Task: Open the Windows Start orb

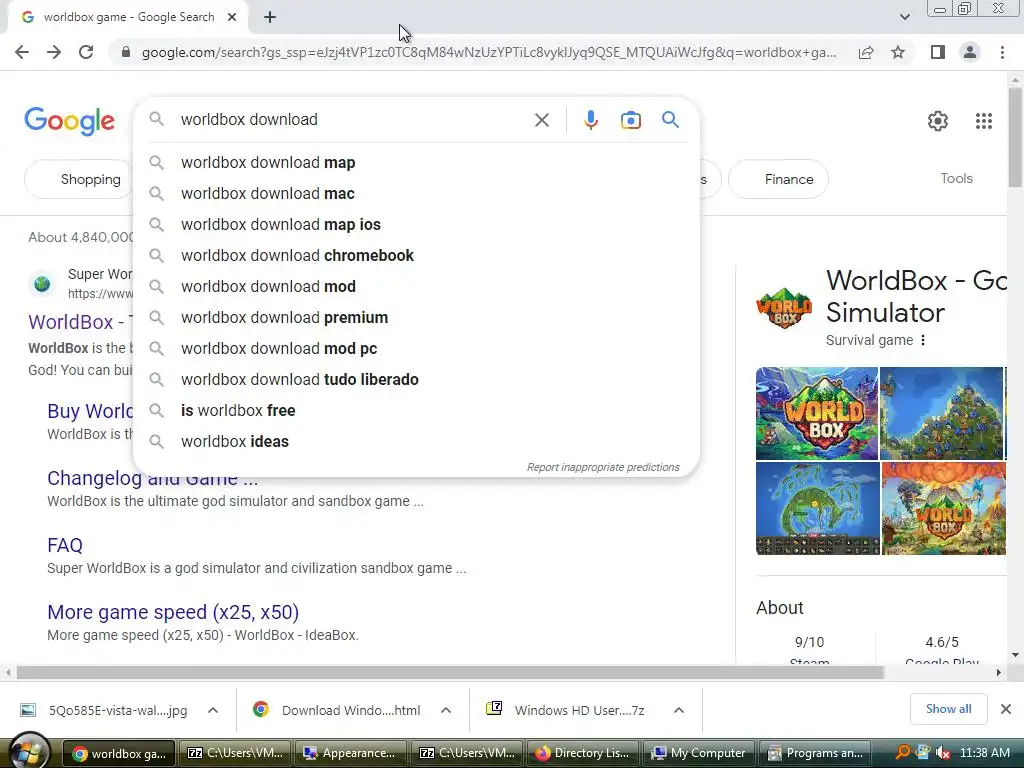Action: tap(29, 752)
